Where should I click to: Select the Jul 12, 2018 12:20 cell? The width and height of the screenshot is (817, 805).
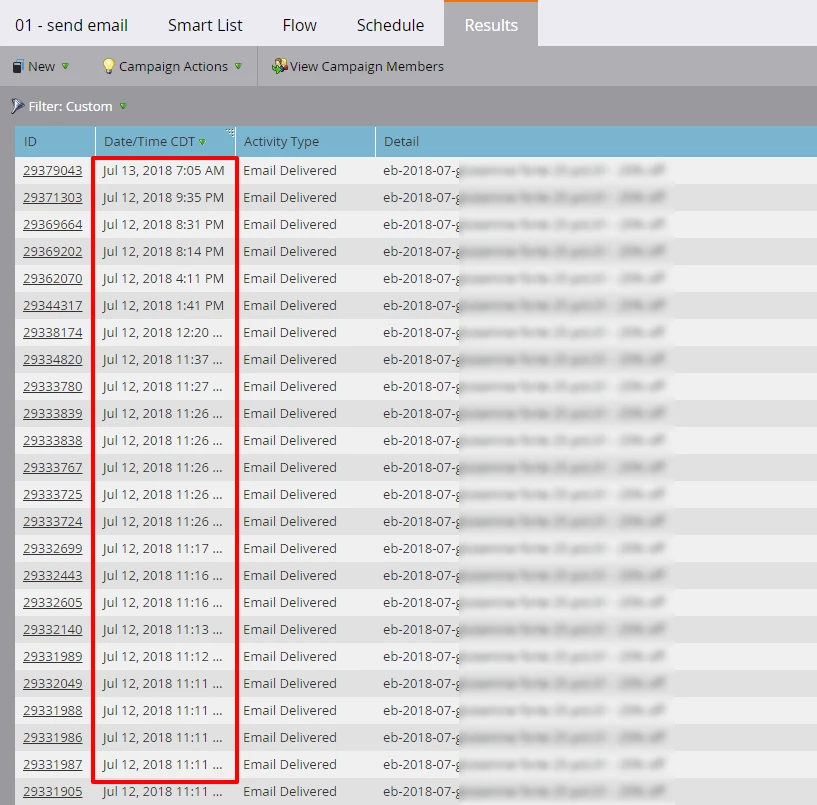(163, 333)
